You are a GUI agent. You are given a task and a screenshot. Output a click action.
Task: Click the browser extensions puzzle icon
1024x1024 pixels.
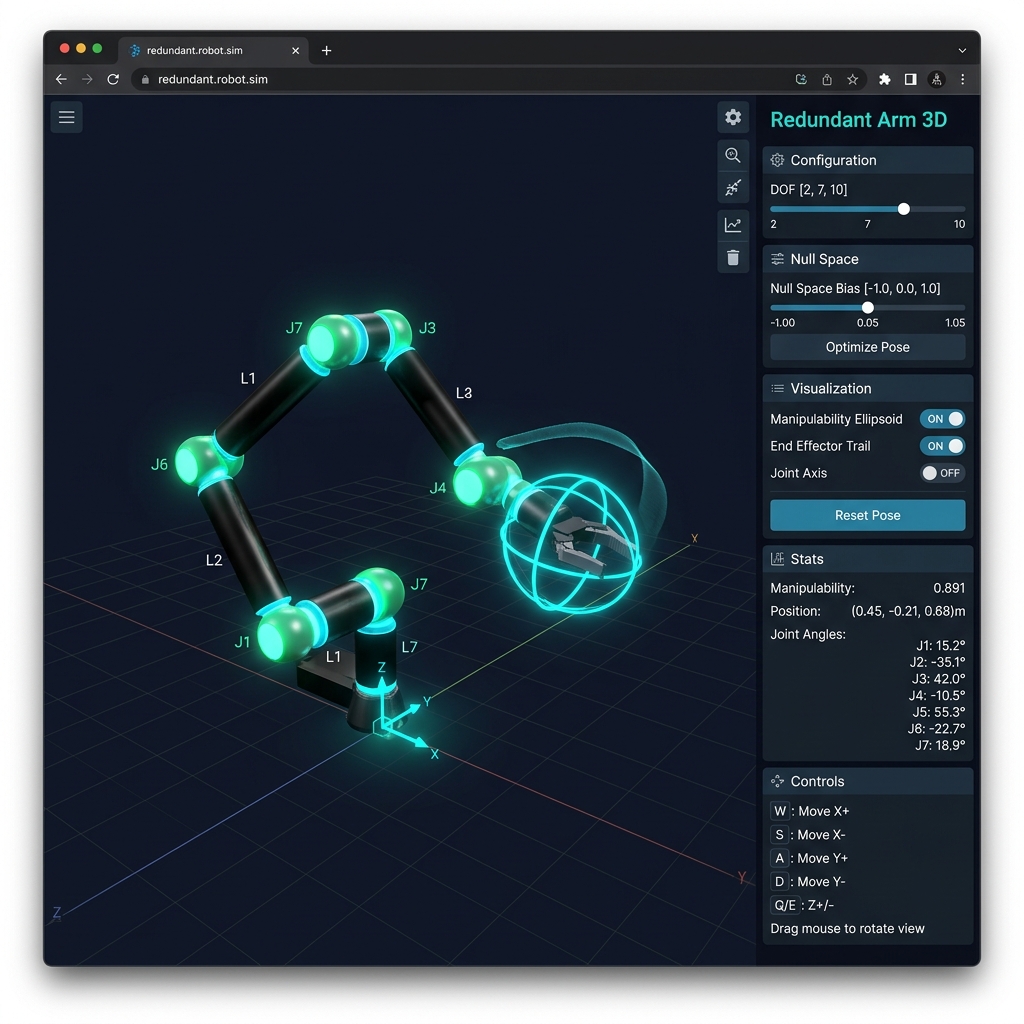(884, 79)
